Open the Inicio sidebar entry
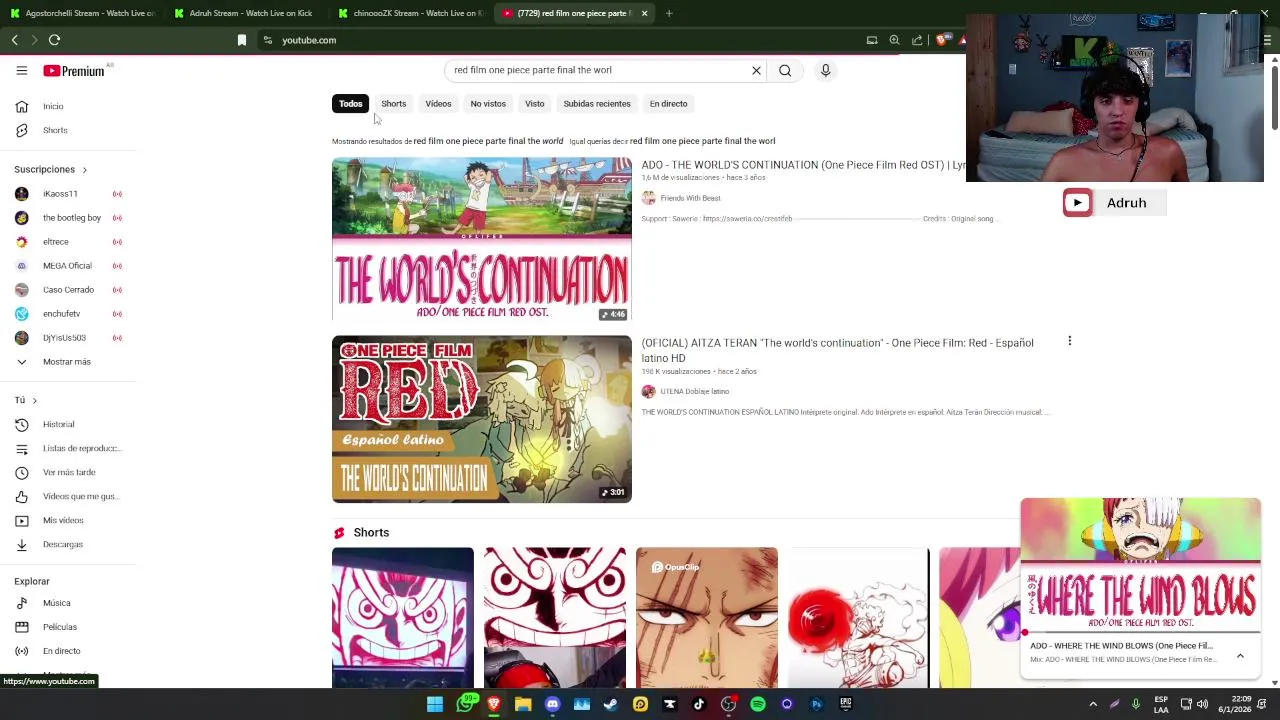This screenshot has width=1280, height=720. point(70,106)
